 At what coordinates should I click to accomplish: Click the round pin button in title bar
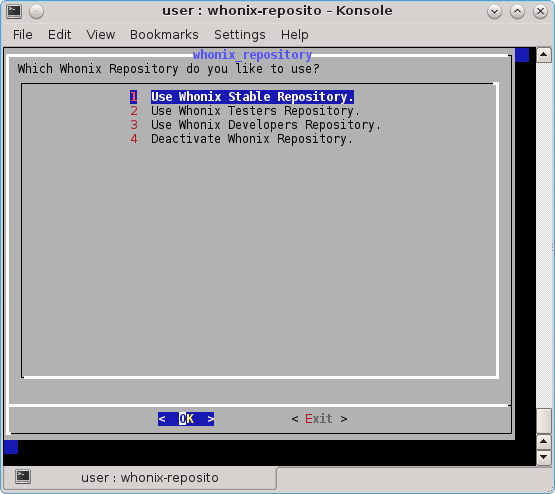[36, 12]
